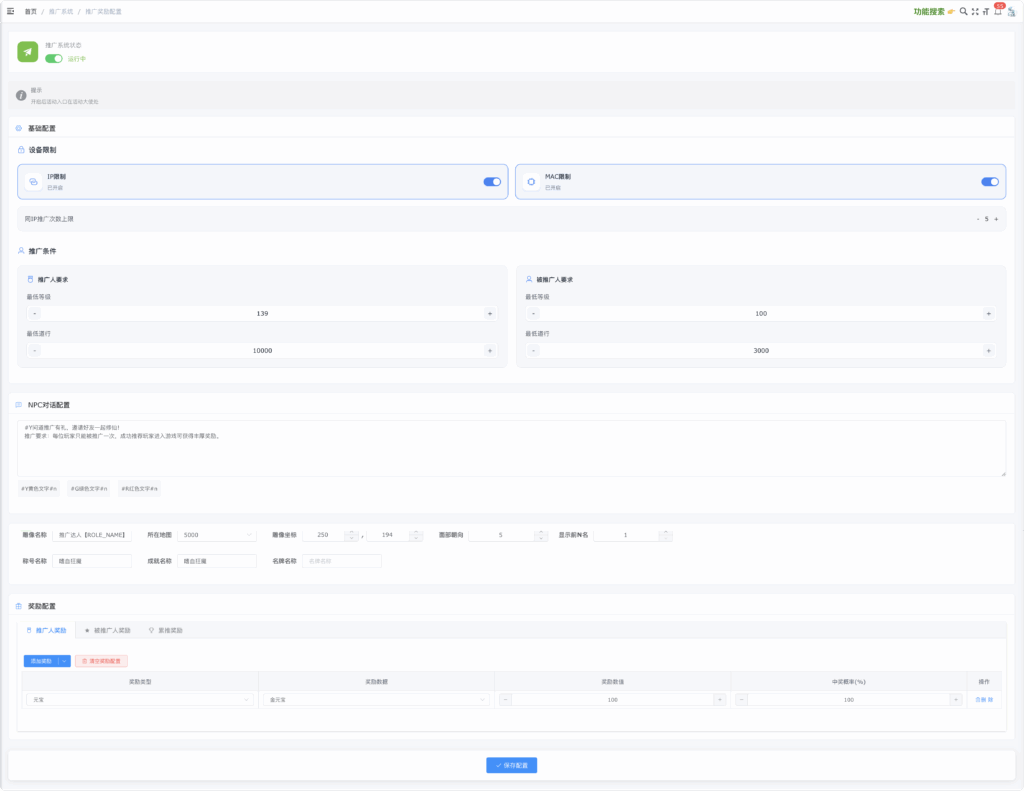Click the font size icon in header
1024x791 pixels.
pos(986,11)
